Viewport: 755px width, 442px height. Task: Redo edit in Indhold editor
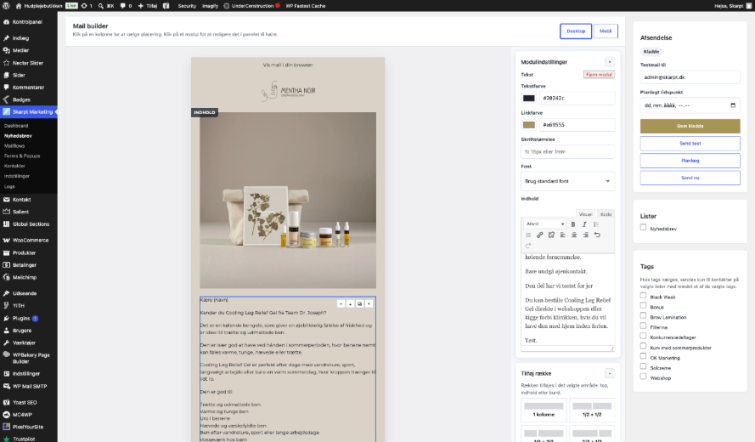(528, 246)
